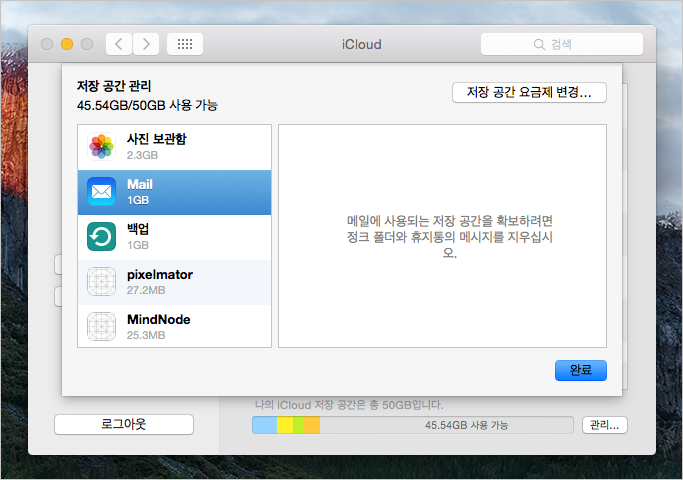Click the yellow storage bar segment

[x=285, y=425]
